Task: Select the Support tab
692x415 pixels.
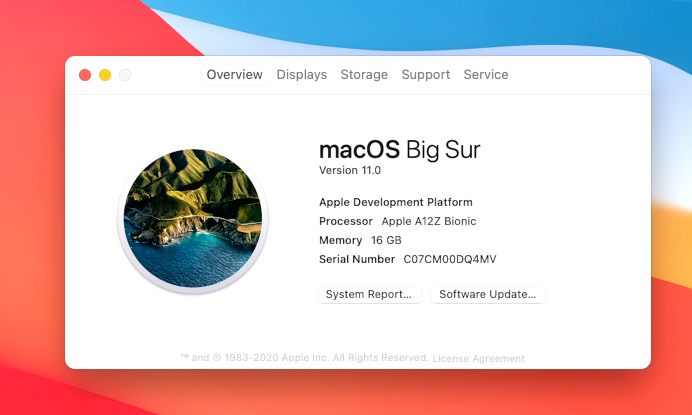Action: tap(425, 75)
